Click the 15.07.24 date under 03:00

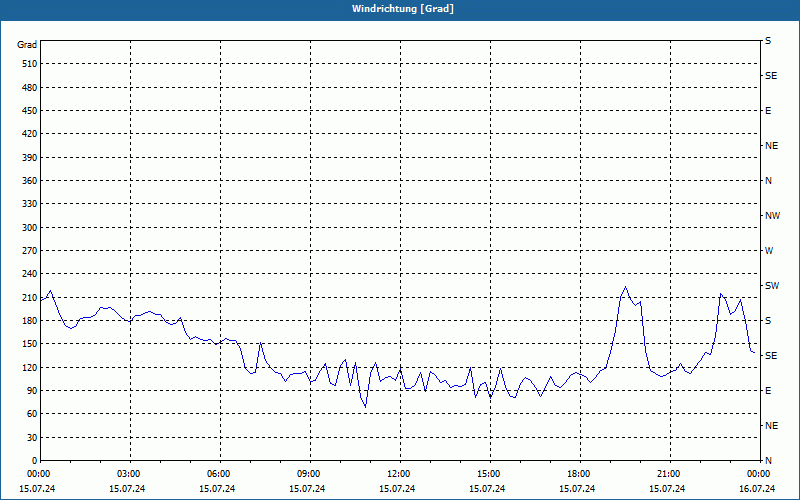coord(127,489)
